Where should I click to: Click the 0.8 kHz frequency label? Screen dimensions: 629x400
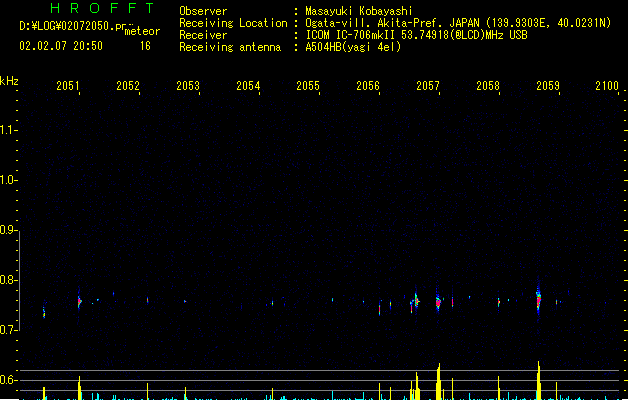[x=8, y=280]
